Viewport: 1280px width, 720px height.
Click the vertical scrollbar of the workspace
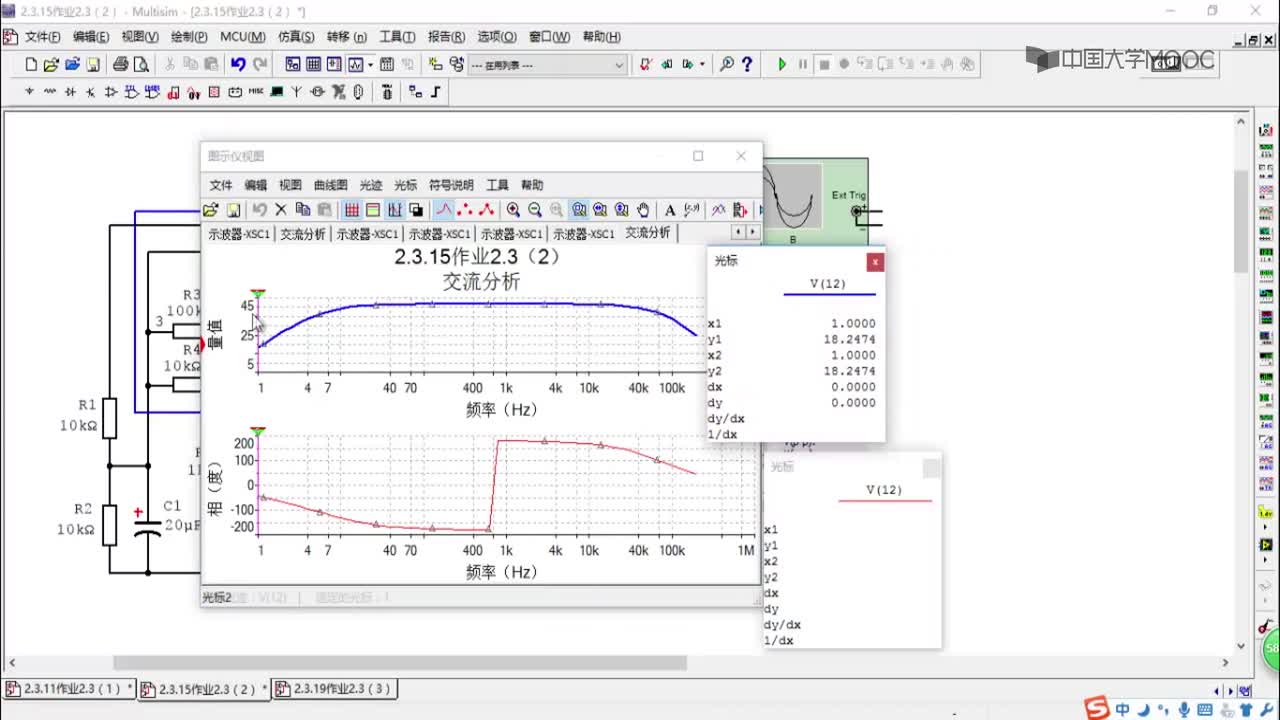[x=1241, y=220]
